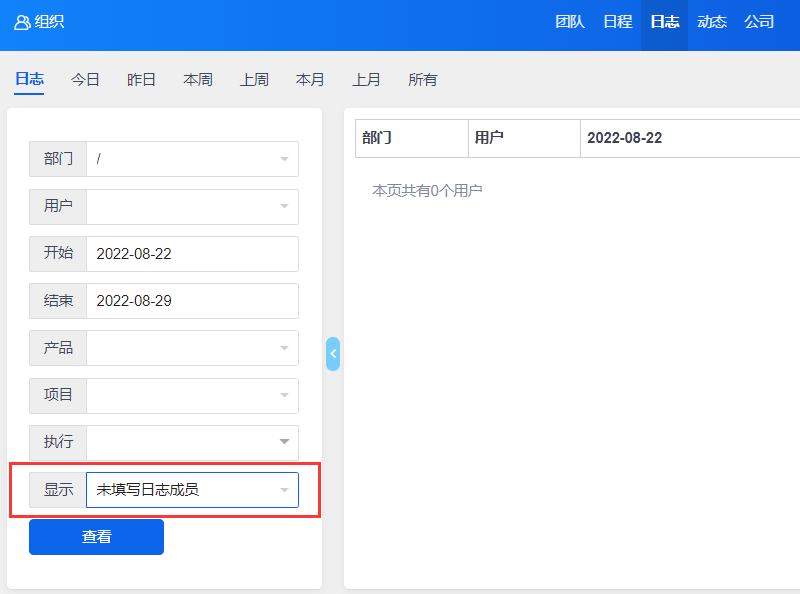
Task: Click the 2022-08-22 column header in table
Action: [690, 138]
